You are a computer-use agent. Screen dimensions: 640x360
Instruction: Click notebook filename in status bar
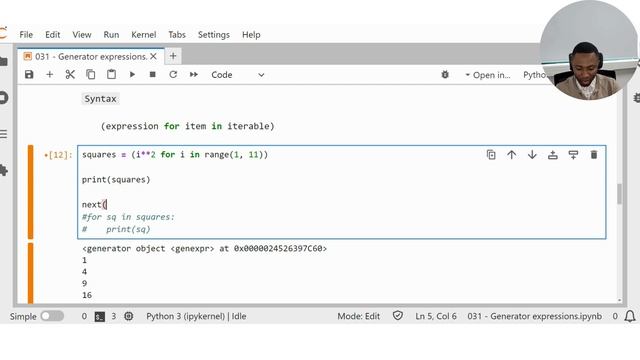point(534,316)
